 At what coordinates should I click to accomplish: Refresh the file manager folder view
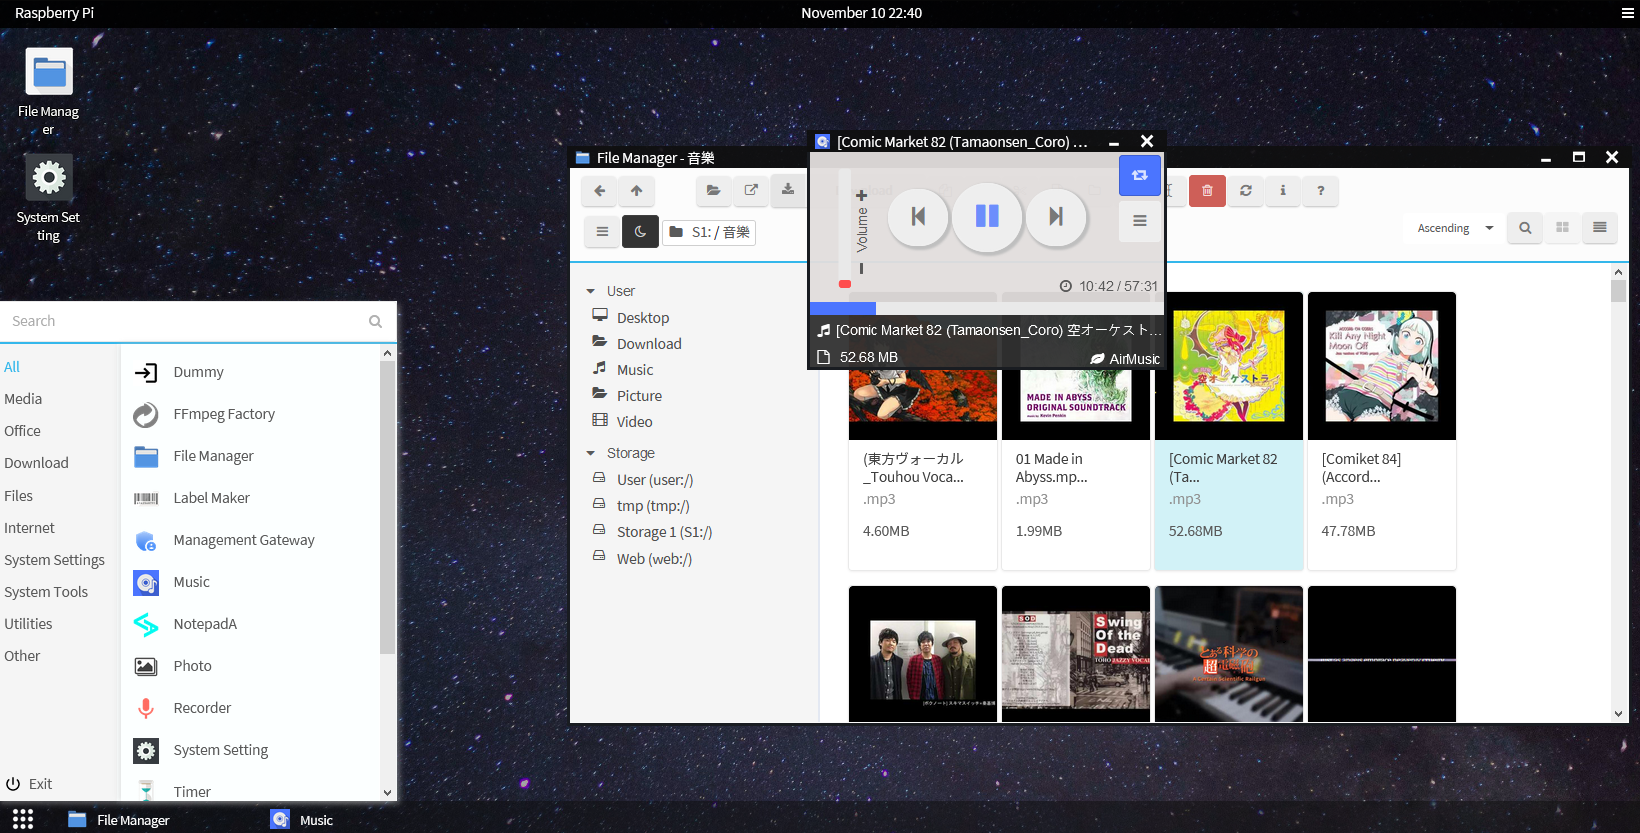[x=1245, y=191]
